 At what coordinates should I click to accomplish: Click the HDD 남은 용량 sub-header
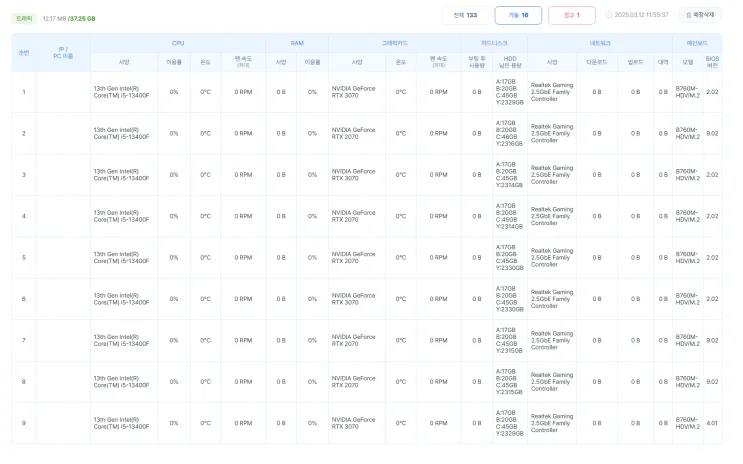pos(510,62)
